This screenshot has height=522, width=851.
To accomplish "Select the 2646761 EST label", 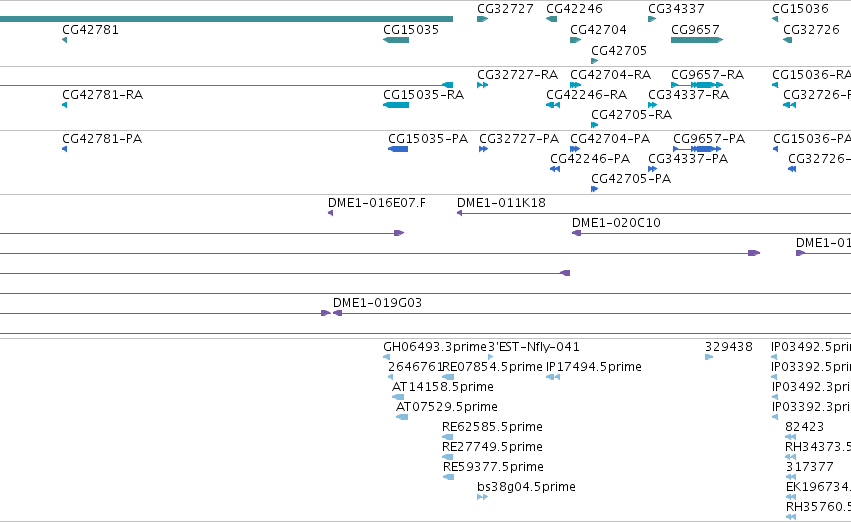I will (415, 367).
